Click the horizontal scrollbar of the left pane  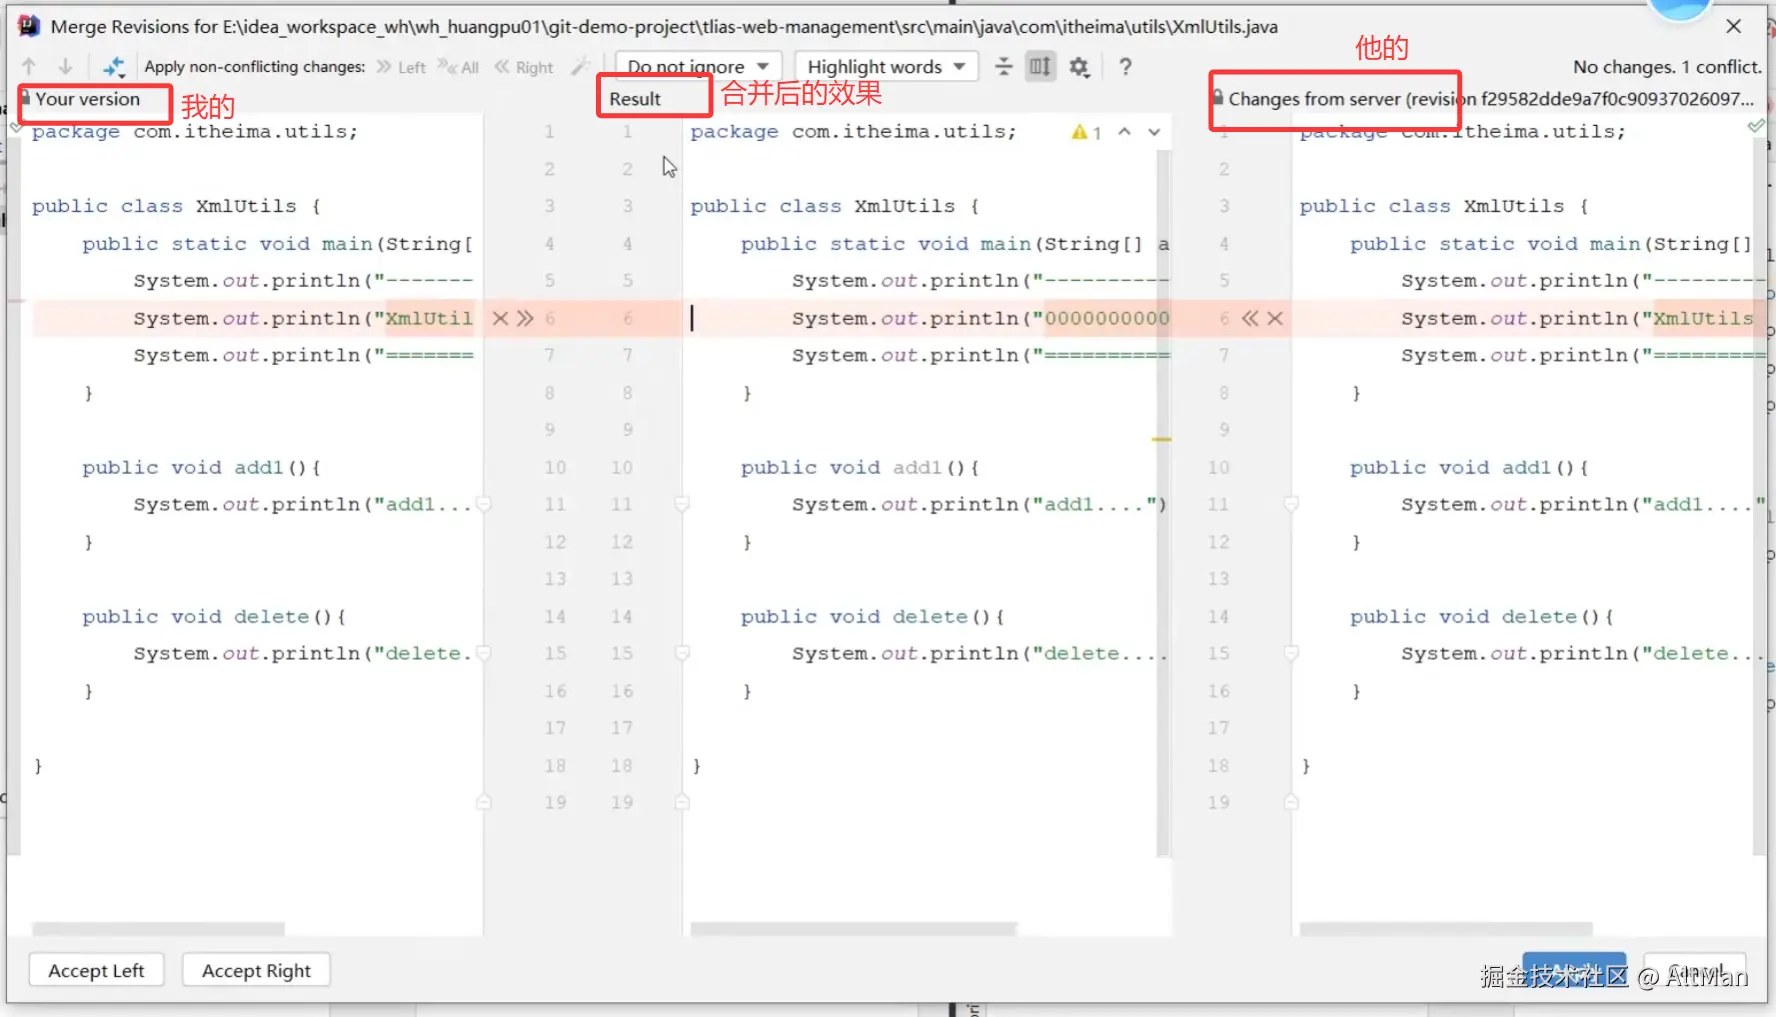point(158,929)
